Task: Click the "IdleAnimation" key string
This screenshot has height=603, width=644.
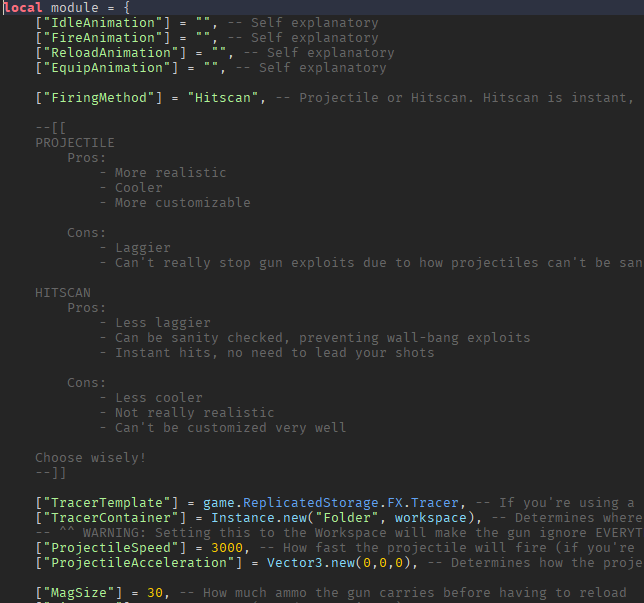Action: 102,23
